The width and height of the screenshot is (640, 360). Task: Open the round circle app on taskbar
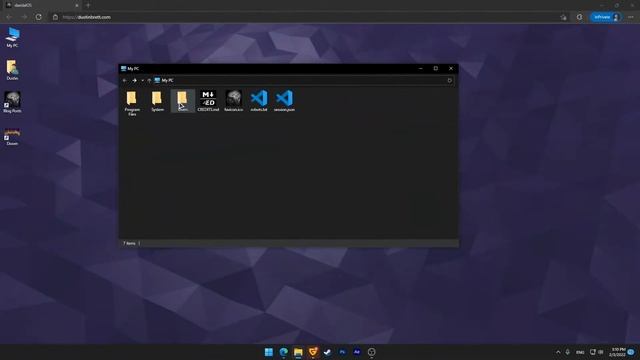pos(371,352)
